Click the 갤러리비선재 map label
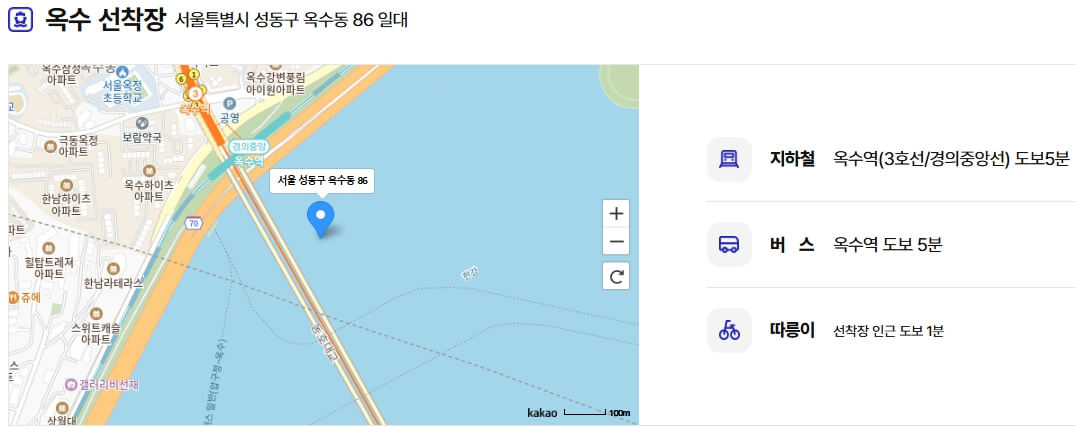 102,385
